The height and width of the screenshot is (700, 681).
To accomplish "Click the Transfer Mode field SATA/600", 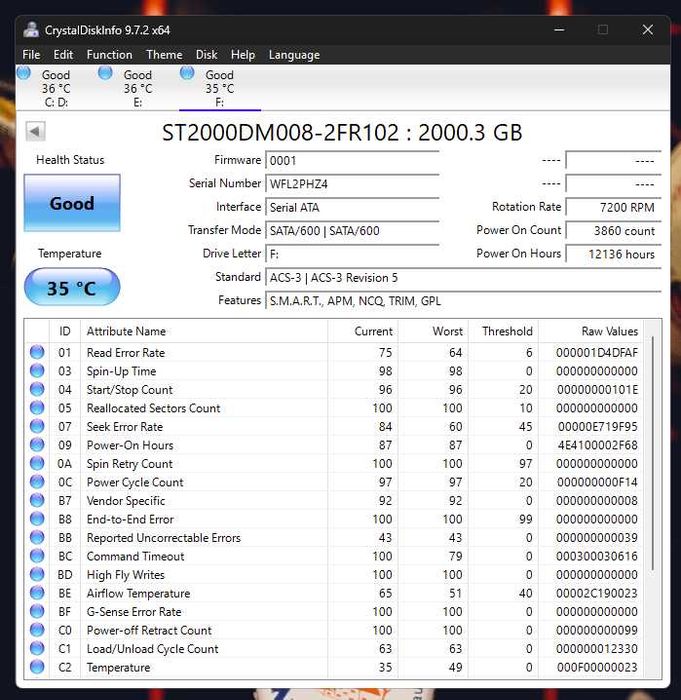I will (x=352, y=230).
